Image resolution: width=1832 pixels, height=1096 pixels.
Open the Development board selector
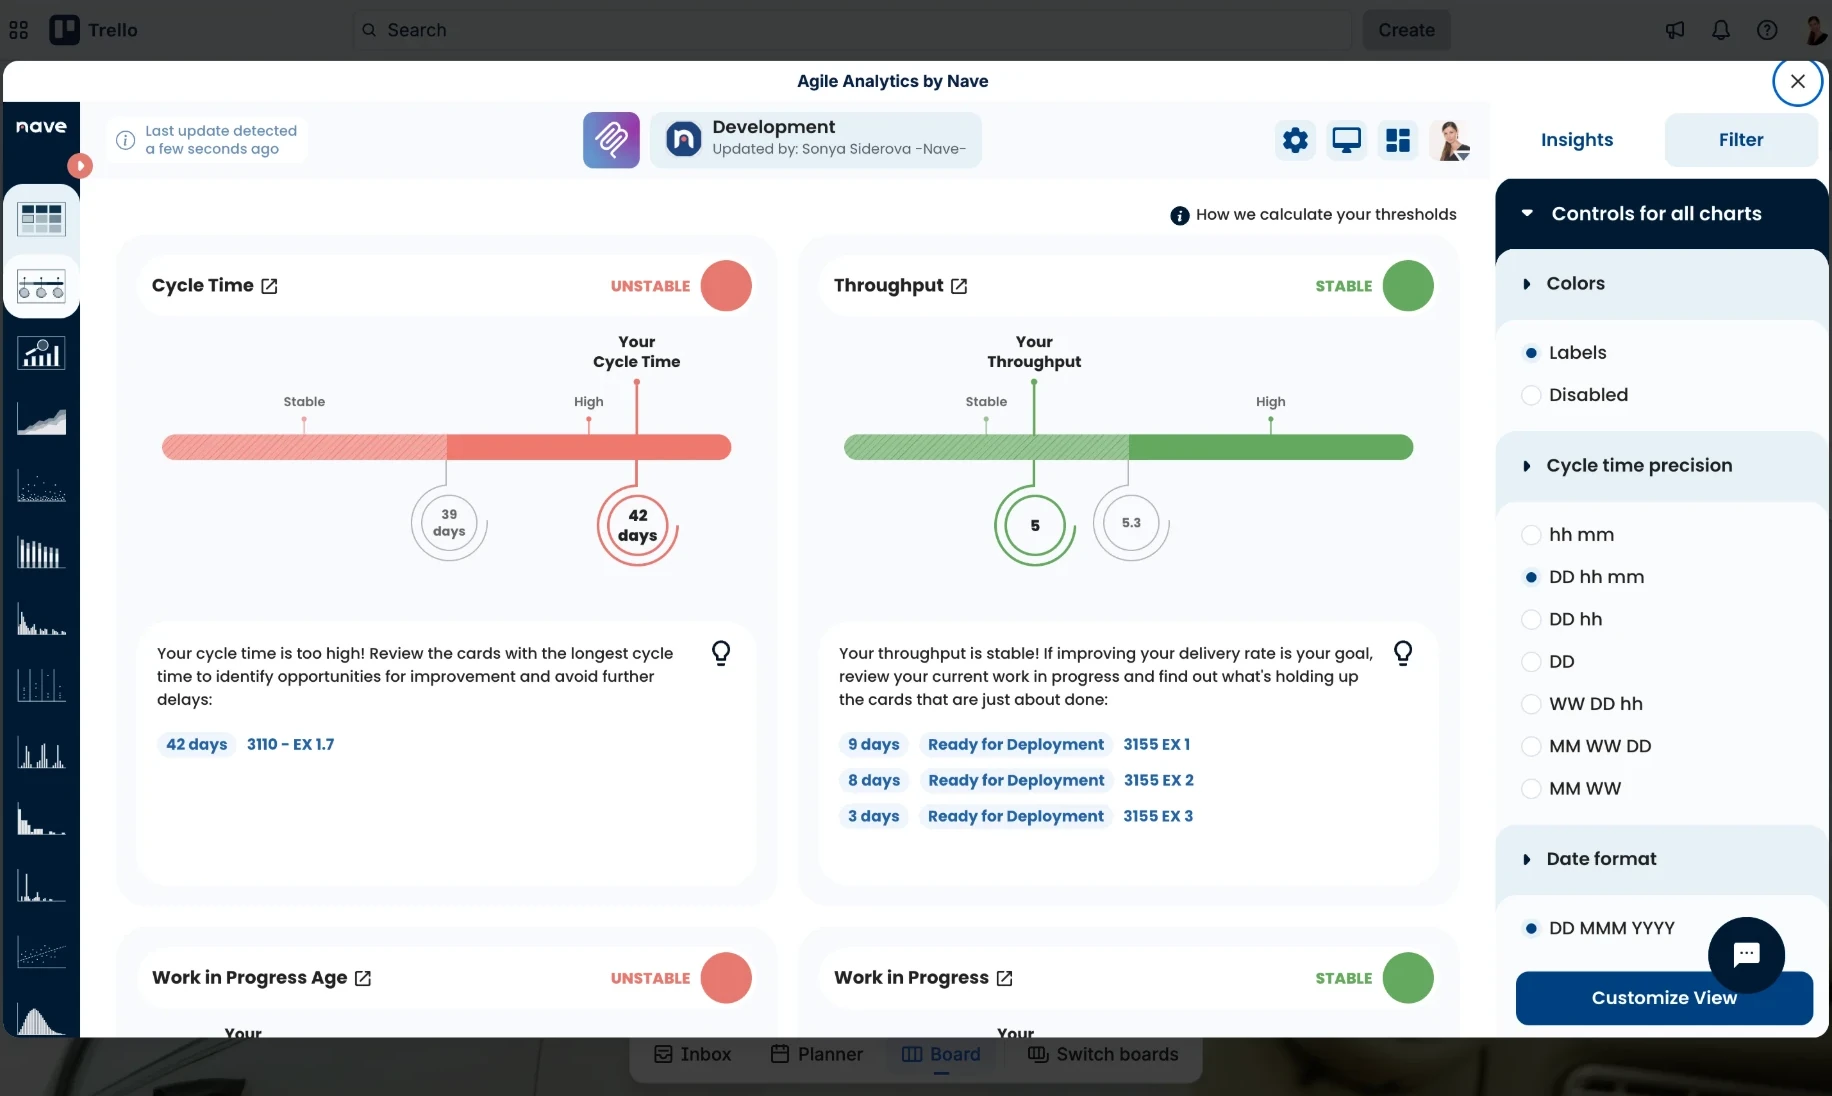click(x=816, y=140)
